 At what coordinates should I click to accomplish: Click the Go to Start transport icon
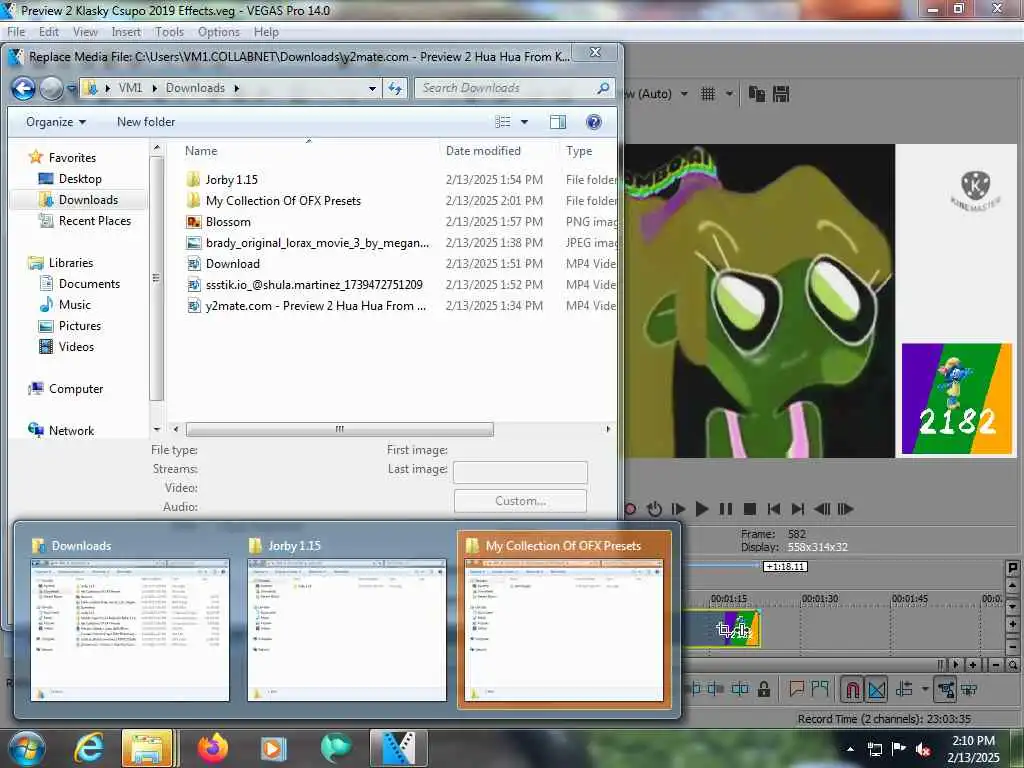tap(774, 509)
